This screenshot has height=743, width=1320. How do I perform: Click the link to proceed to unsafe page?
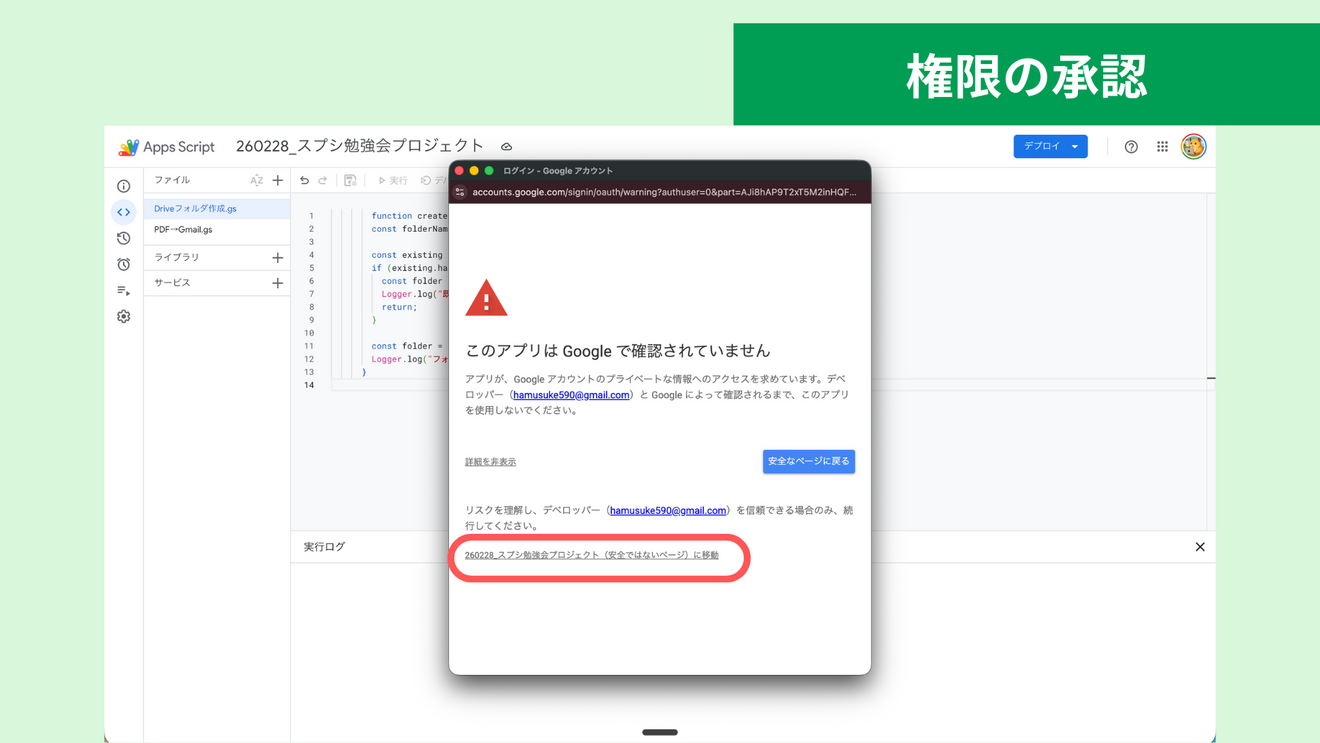point(592,555)
